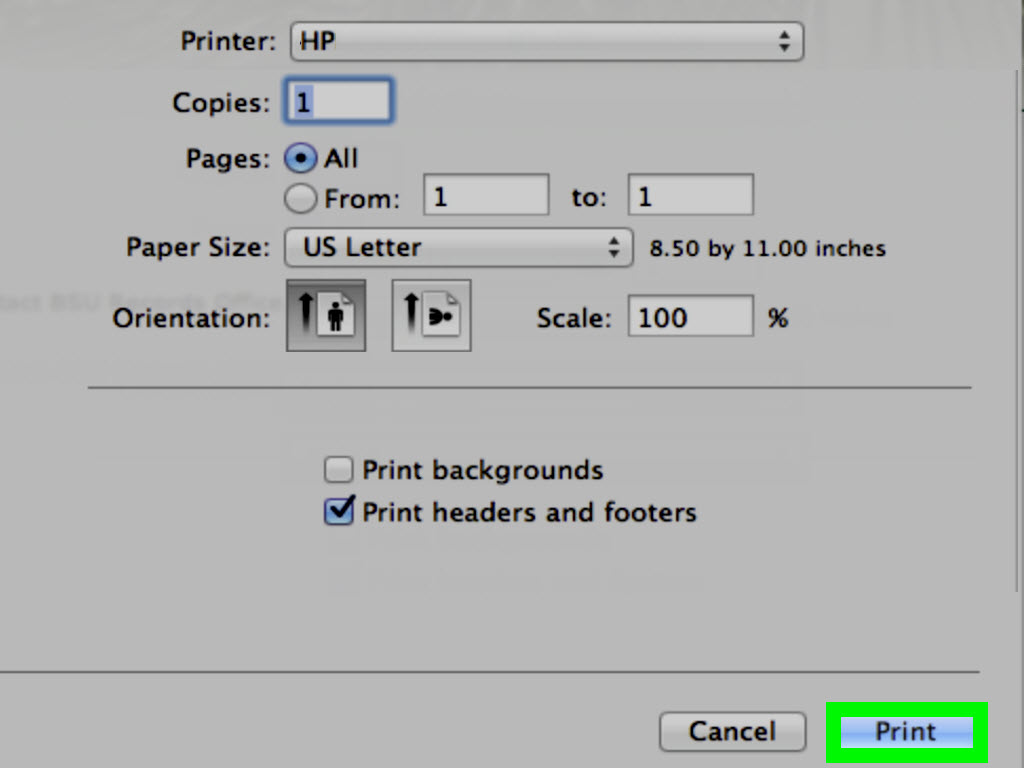Click the 'to' page number field
The width and height of the screenshot is (1024, 768).
click(x=691, y=195)
